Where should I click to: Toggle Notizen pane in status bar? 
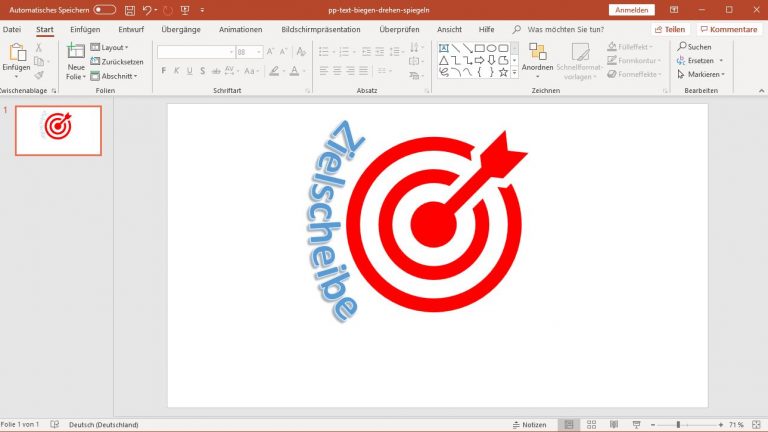pos(528,425)
